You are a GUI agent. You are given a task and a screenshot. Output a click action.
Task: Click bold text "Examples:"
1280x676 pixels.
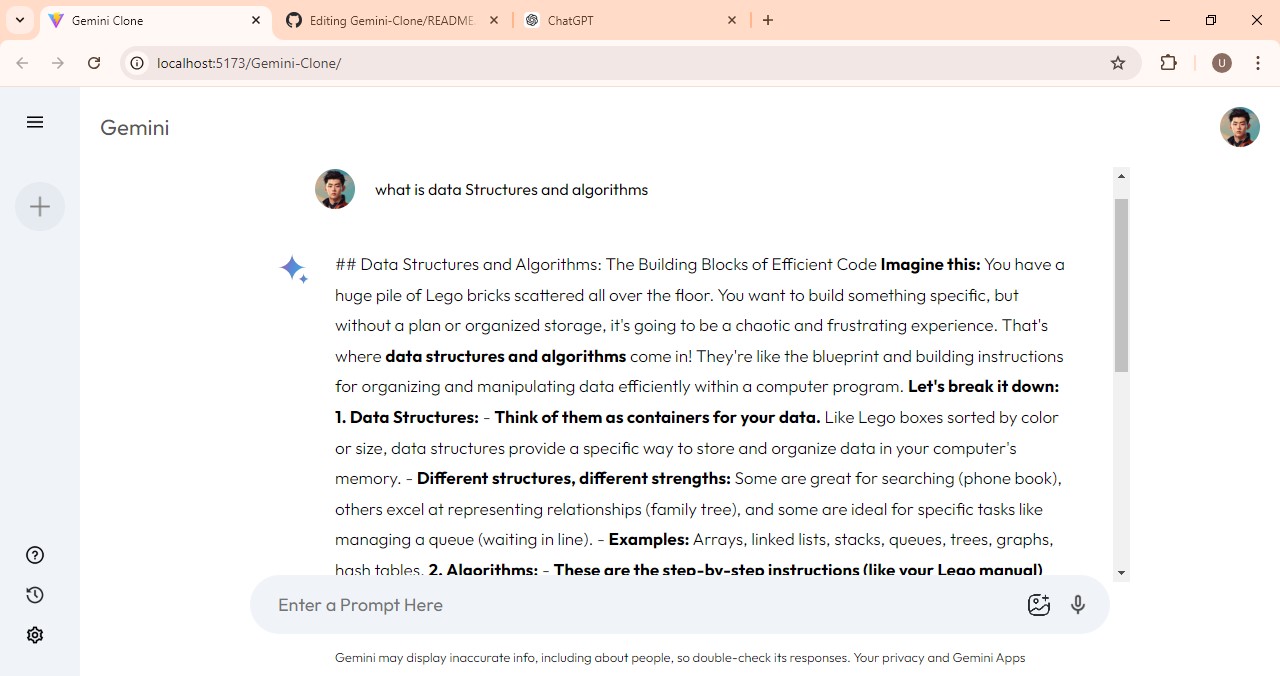point(649,539)
